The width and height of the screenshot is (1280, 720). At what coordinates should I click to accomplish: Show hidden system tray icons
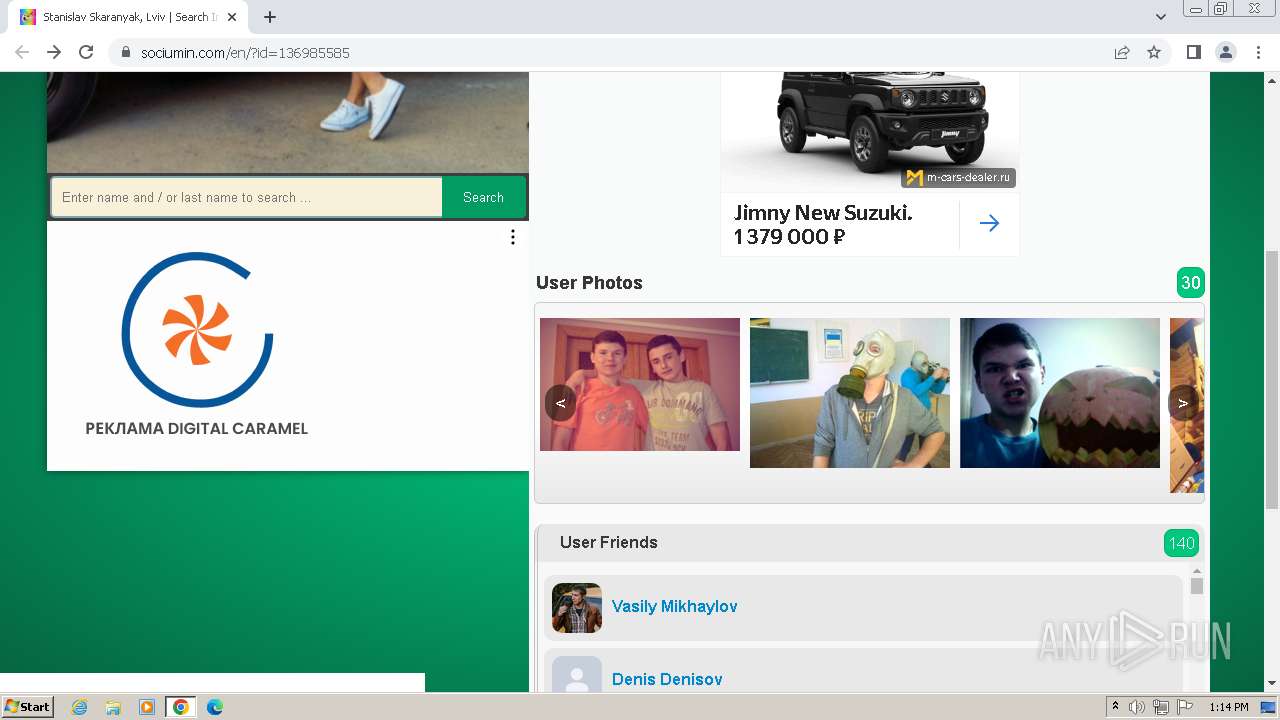click(x=1115, y=707)
